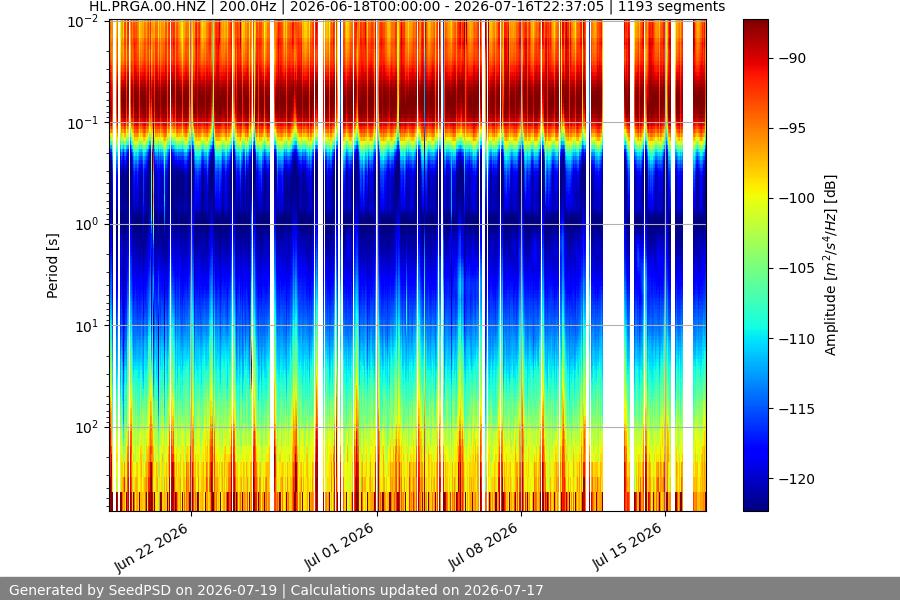Click the 'Period [s]' y-axis label

coord(52,266)
